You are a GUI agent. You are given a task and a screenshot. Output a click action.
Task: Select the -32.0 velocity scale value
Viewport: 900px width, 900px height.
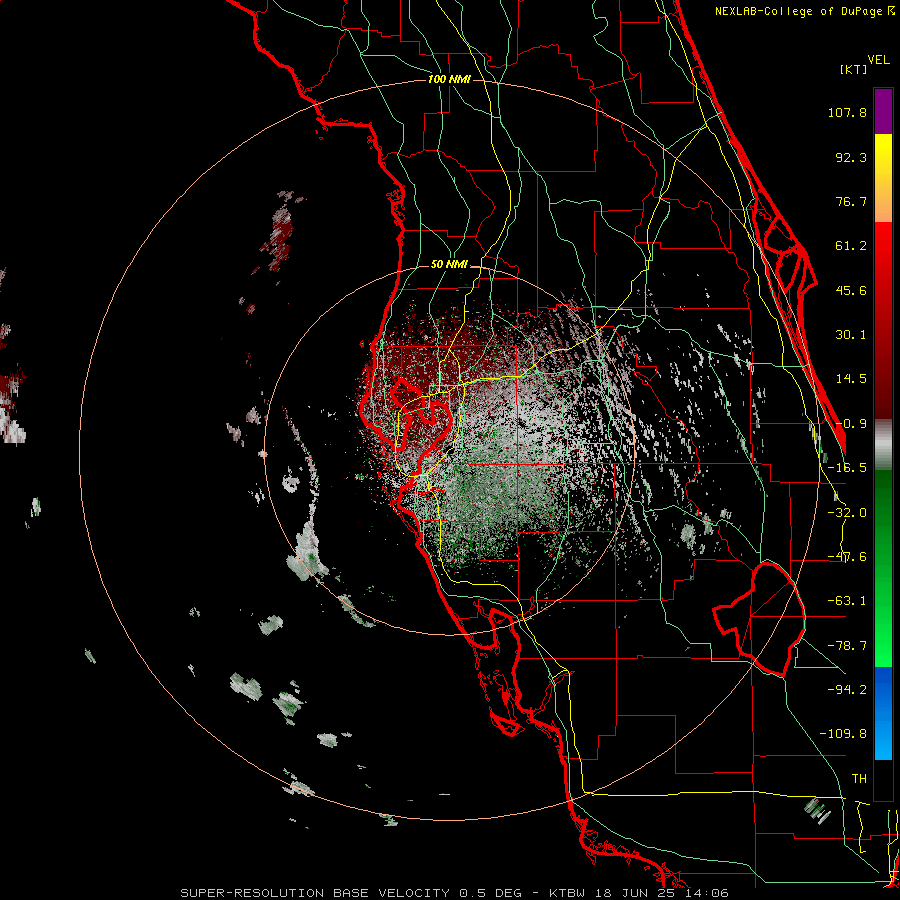[x=847, y=513]
